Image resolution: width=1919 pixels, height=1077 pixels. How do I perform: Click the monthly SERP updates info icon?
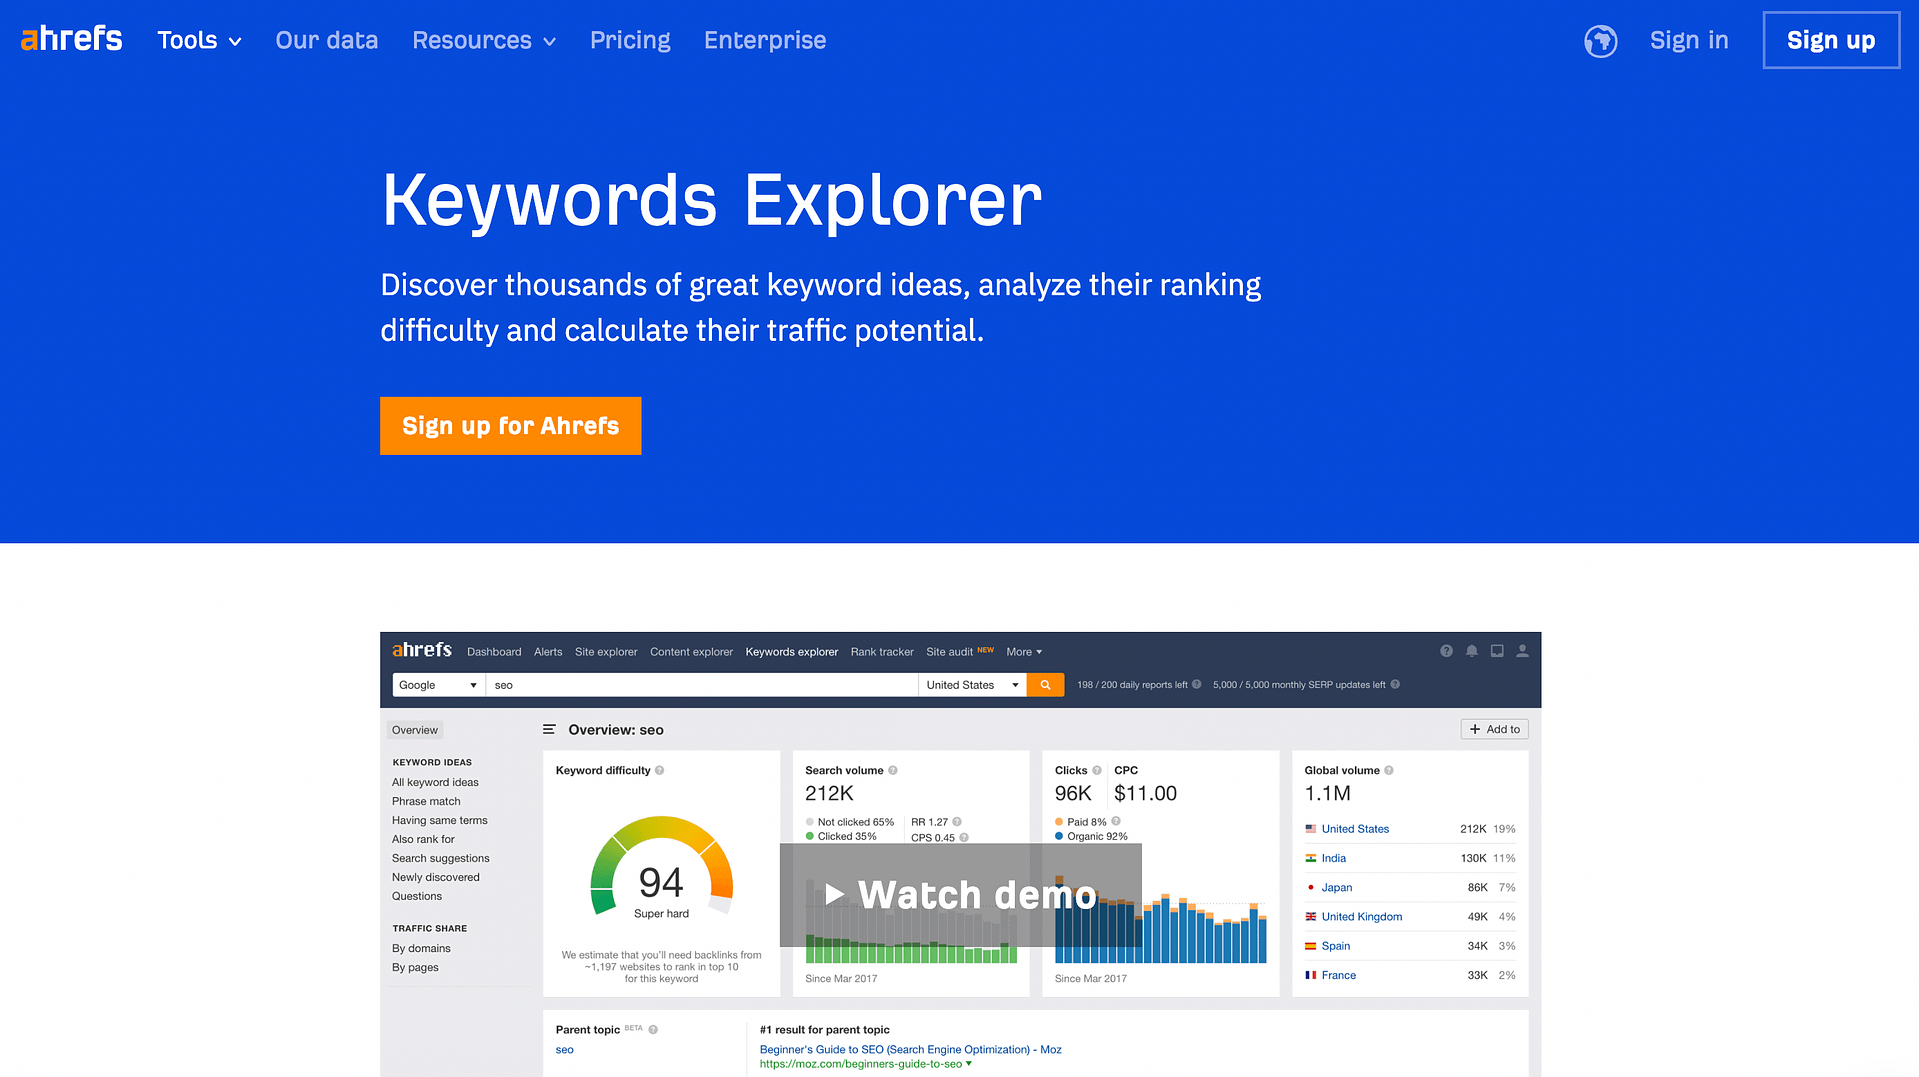point(1395,685)
